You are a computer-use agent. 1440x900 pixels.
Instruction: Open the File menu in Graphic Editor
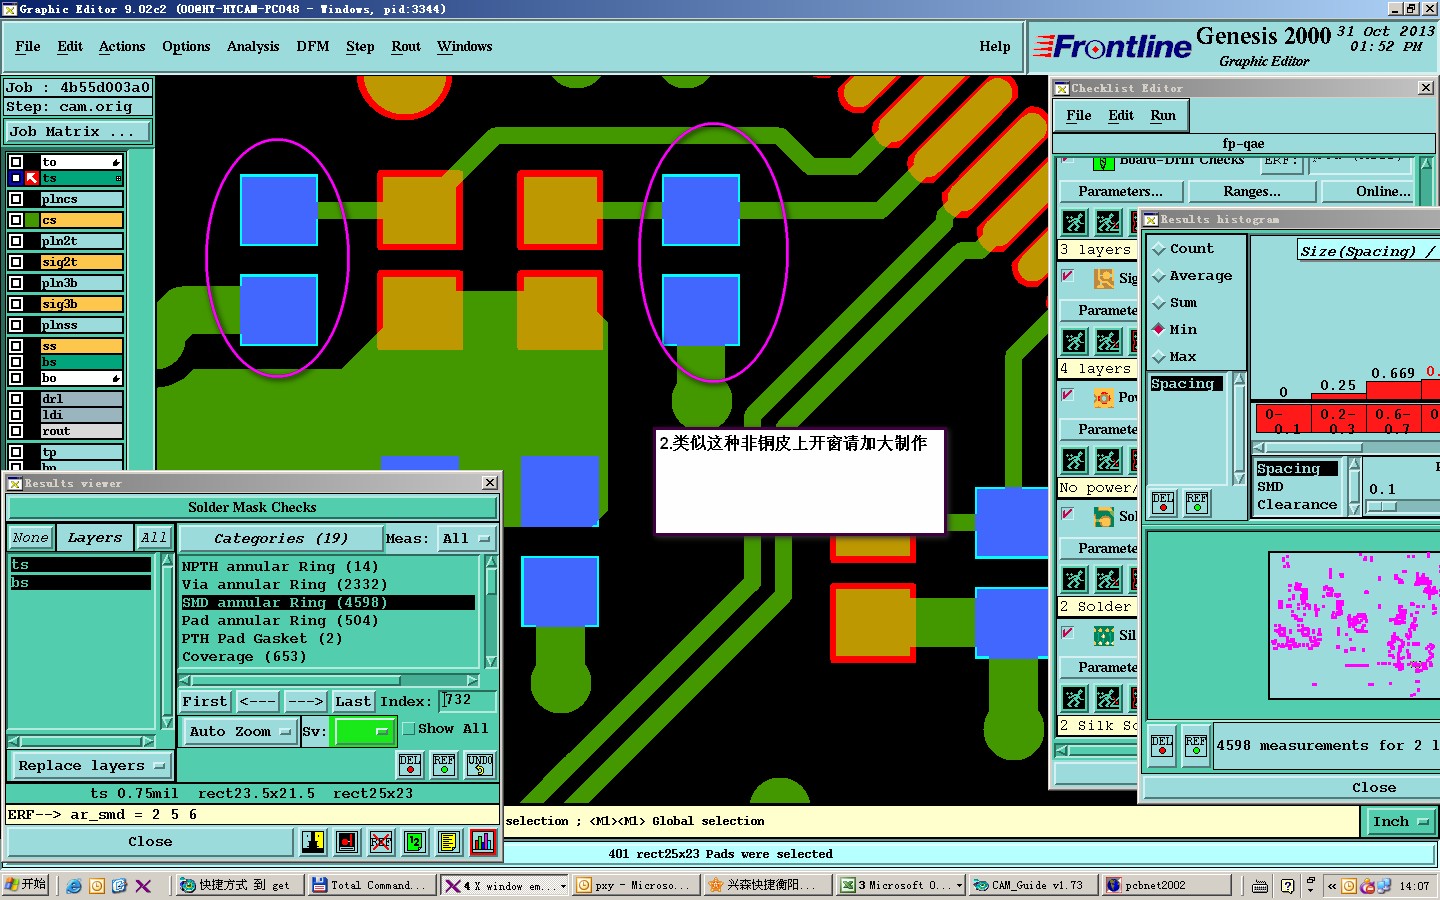pos(28,47)
